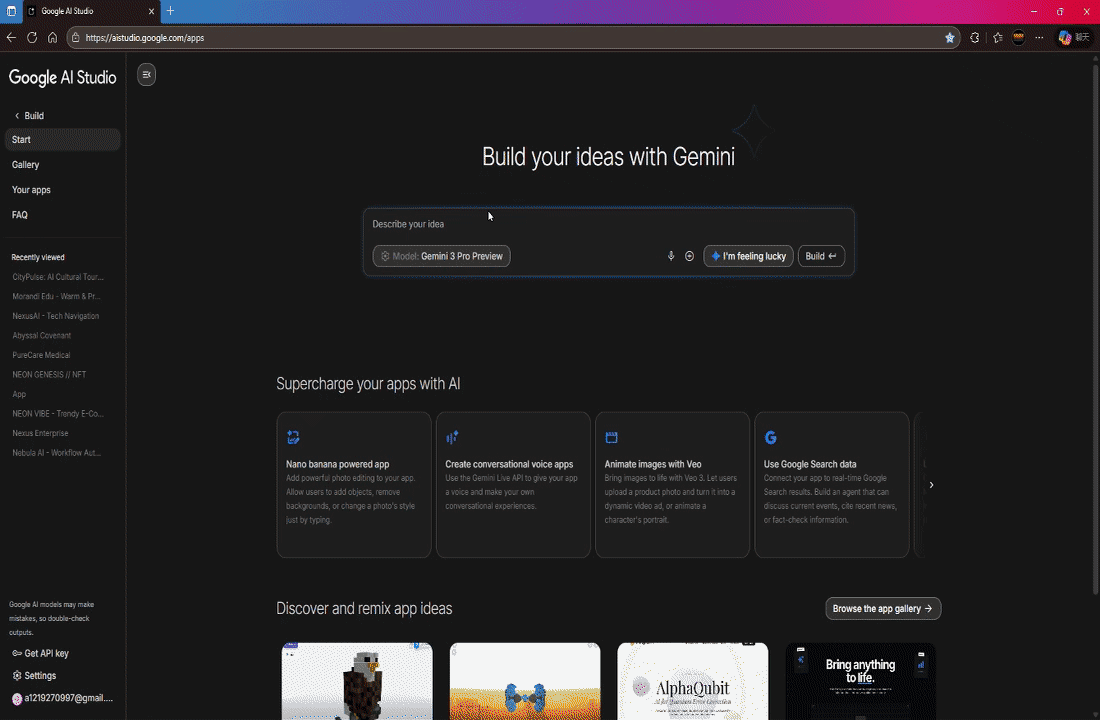Select Use Google Search data card title
The width and height of the screenshot is (1100, 720).
tap(810, 465)
